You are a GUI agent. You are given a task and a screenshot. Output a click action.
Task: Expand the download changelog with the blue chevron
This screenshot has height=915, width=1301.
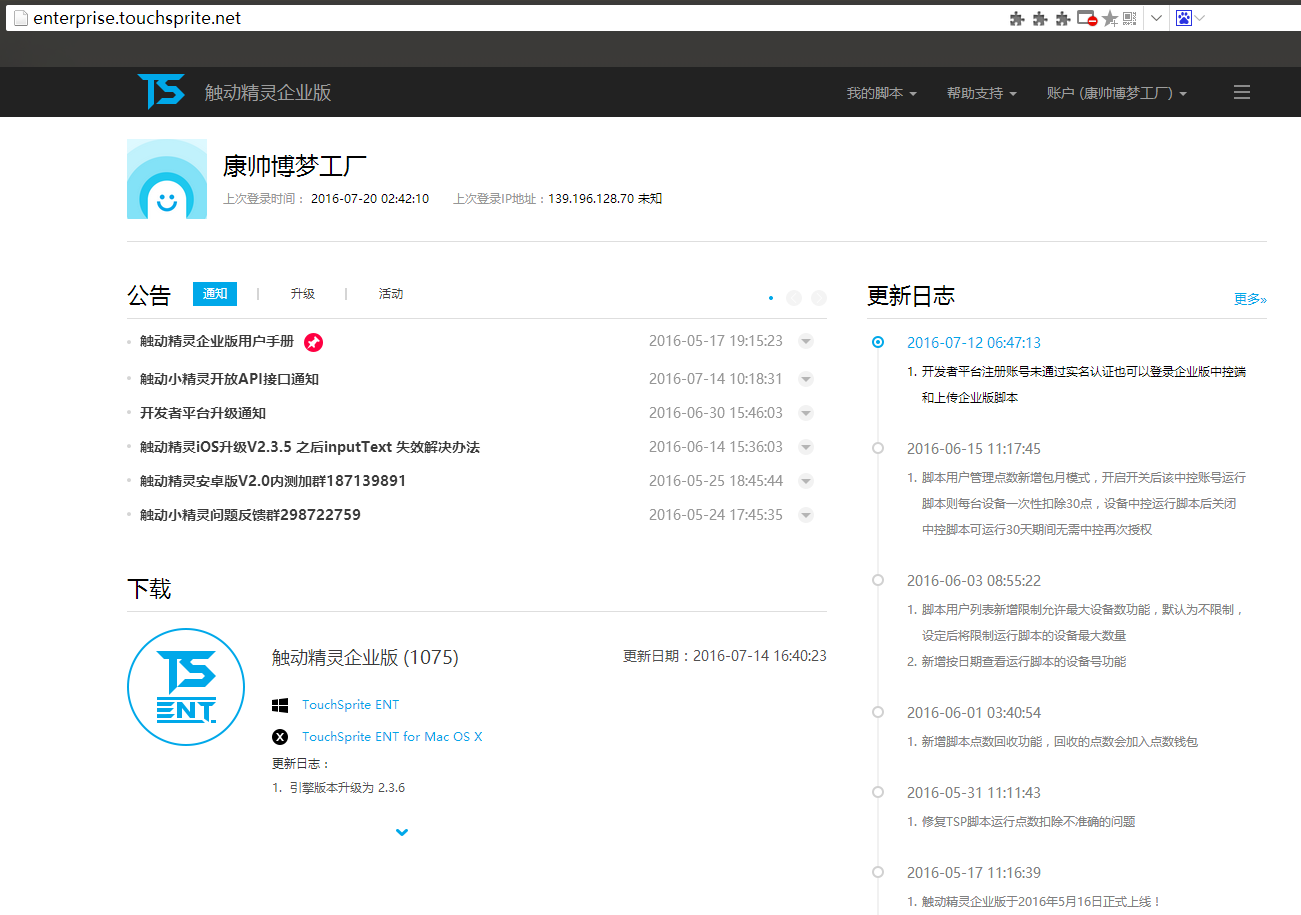point(402,832)
